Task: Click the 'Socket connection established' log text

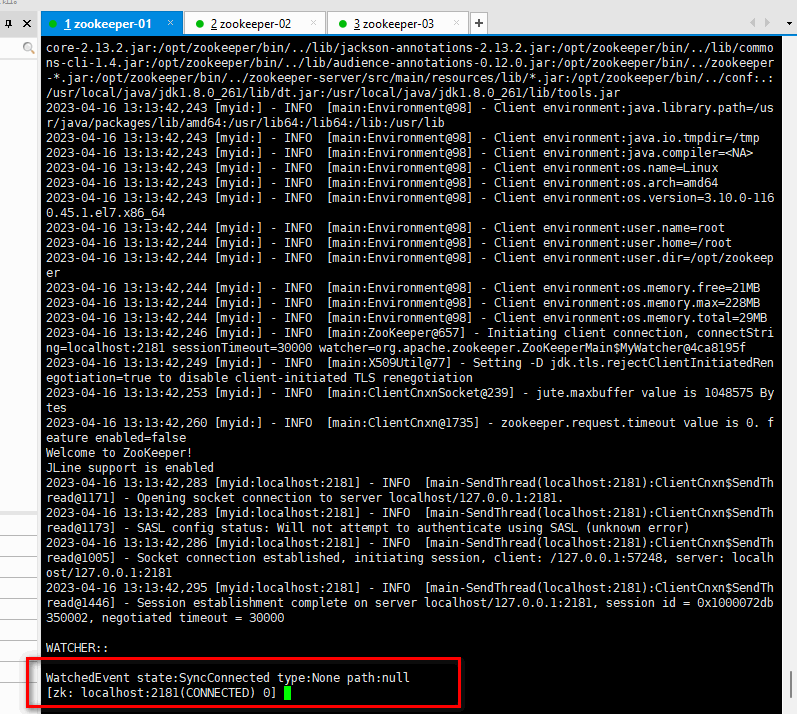Action: click(x=238, y=557)
